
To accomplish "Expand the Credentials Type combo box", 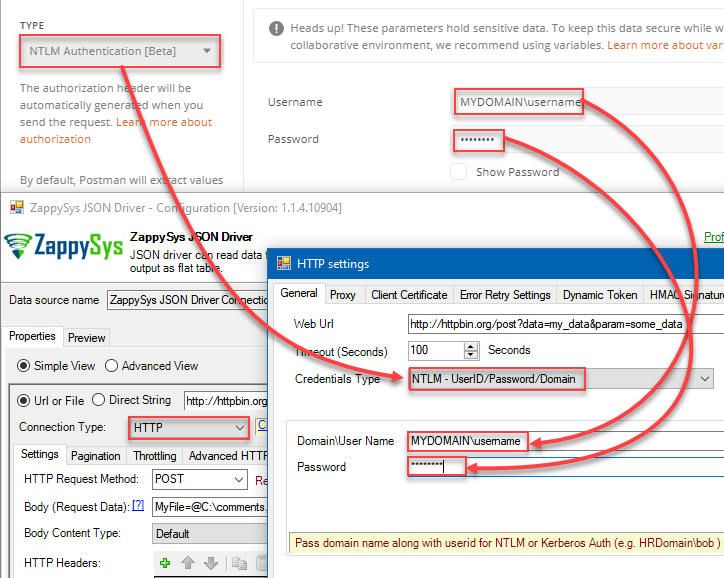I will pyautogui.click(x=705, y=379).
